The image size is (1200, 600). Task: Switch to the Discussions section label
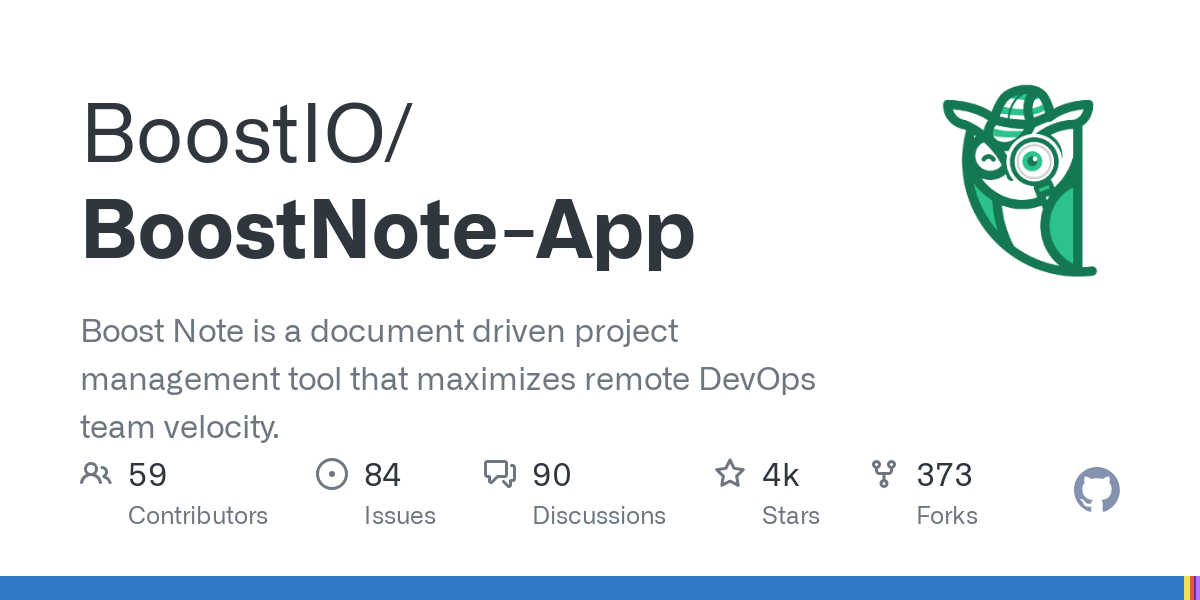tap(599, 516)
